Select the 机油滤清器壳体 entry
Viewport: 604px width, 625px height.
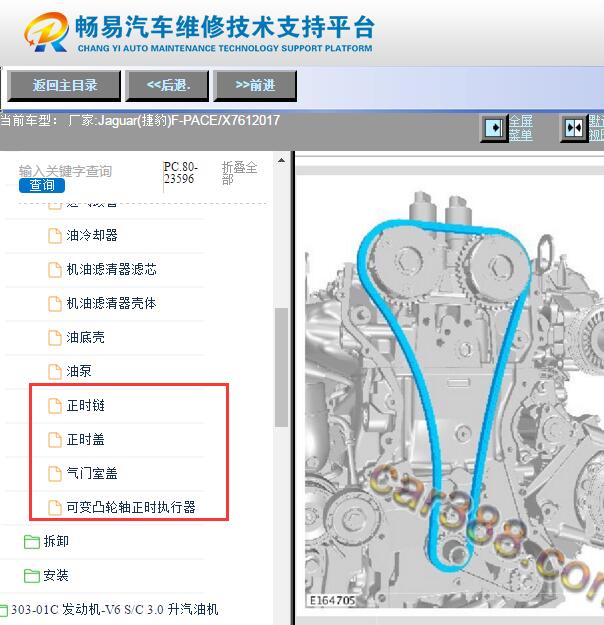(111, 303)
